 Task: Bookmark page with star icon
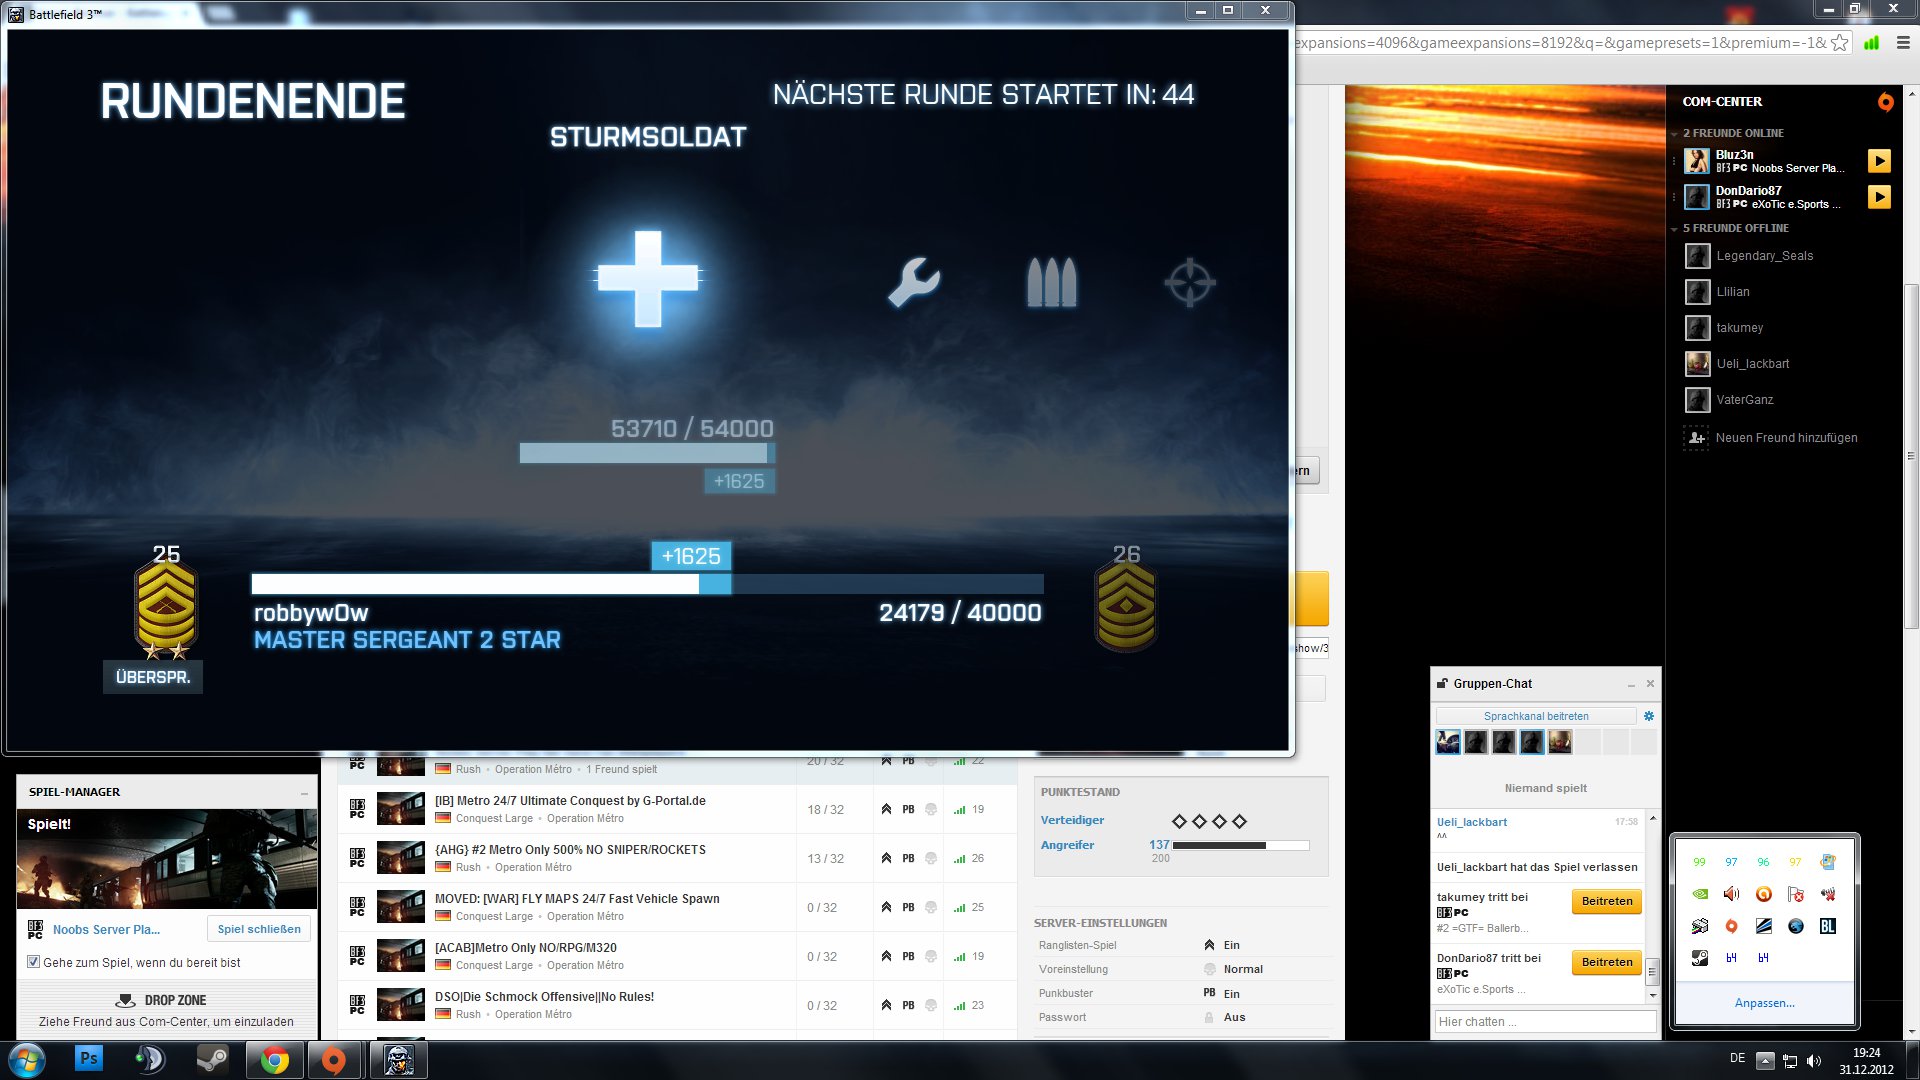pos(1839,43)
